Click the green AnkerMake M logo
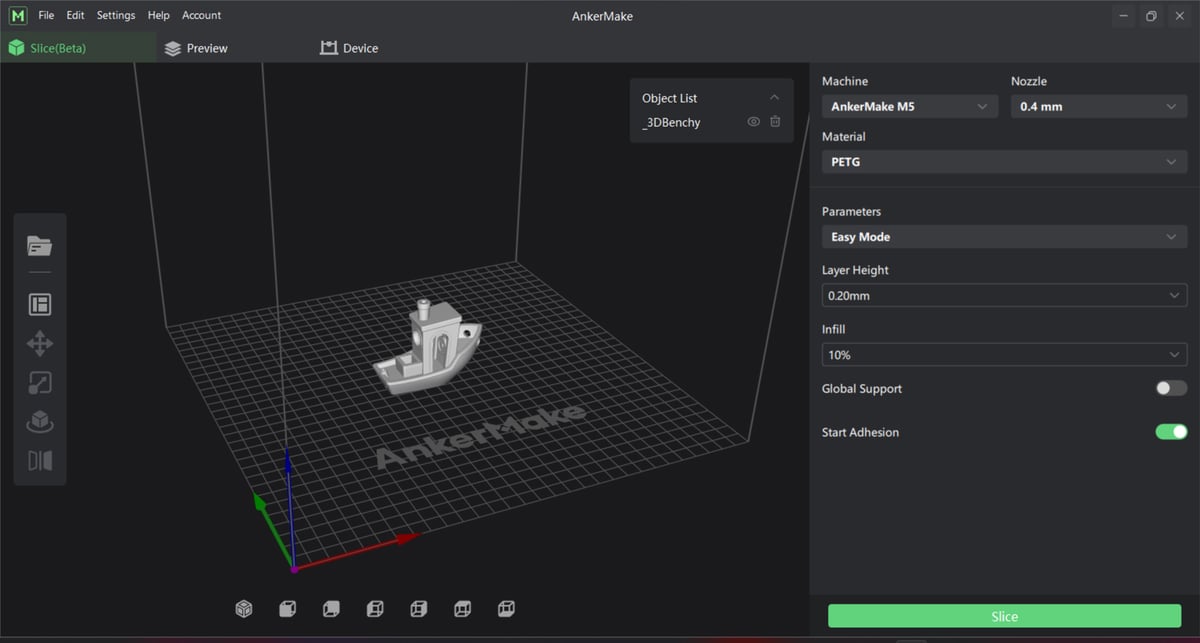This screenshot has height=643, width=1200. (x=17, y=15)
